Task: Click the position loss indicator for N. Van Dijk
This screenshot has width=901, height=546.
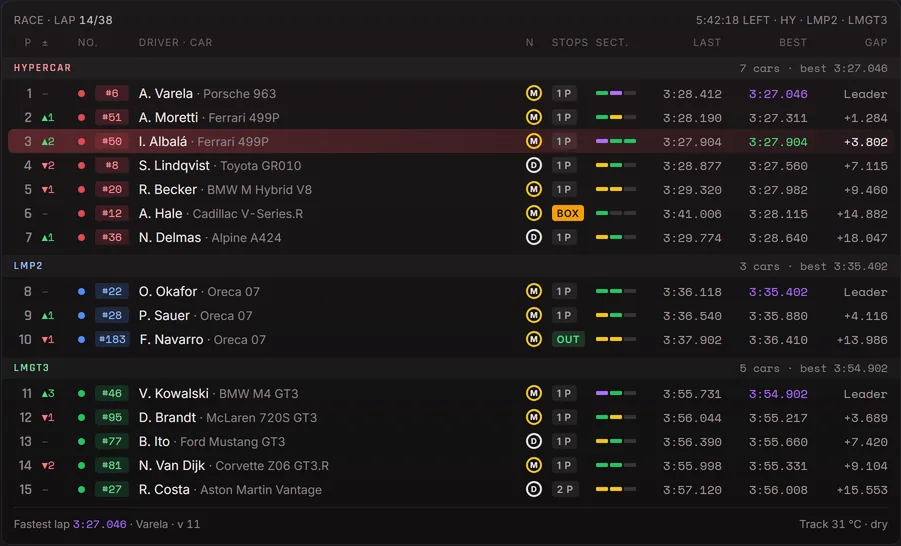Action: (x=48, y=466)
